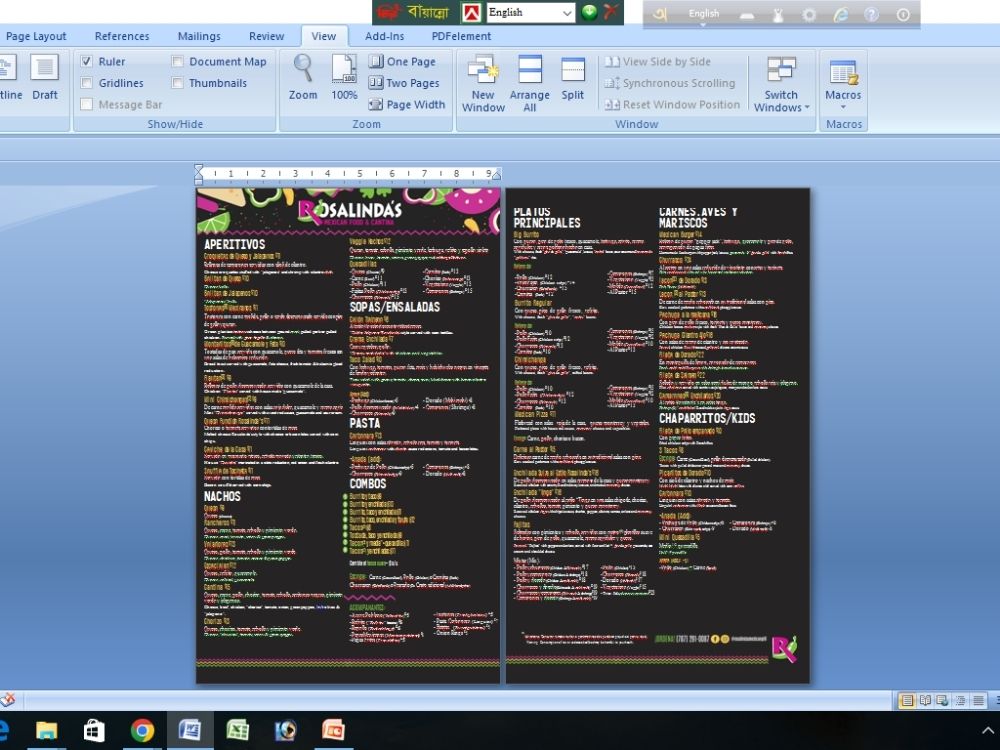1000x750 pixels.
Task: Open the Zoom dialog magnifier button
Action: click(303, 77)
